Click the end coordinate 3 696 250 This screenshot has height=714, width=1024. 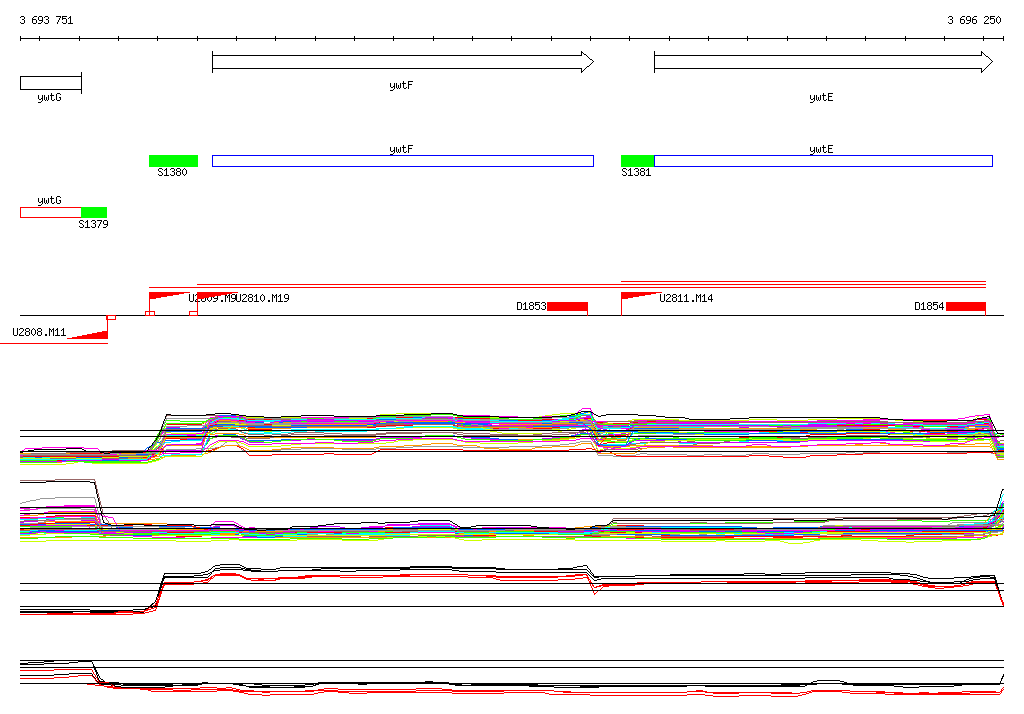pos(974,20)
